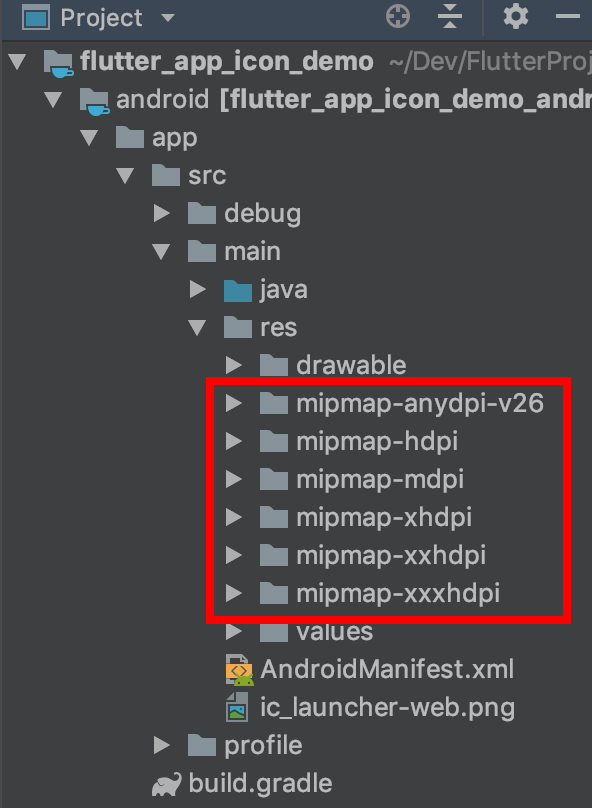Expand the mipmap-xxxhdpi folder arrow
The image size is (592, 808).
click(234, 593)
